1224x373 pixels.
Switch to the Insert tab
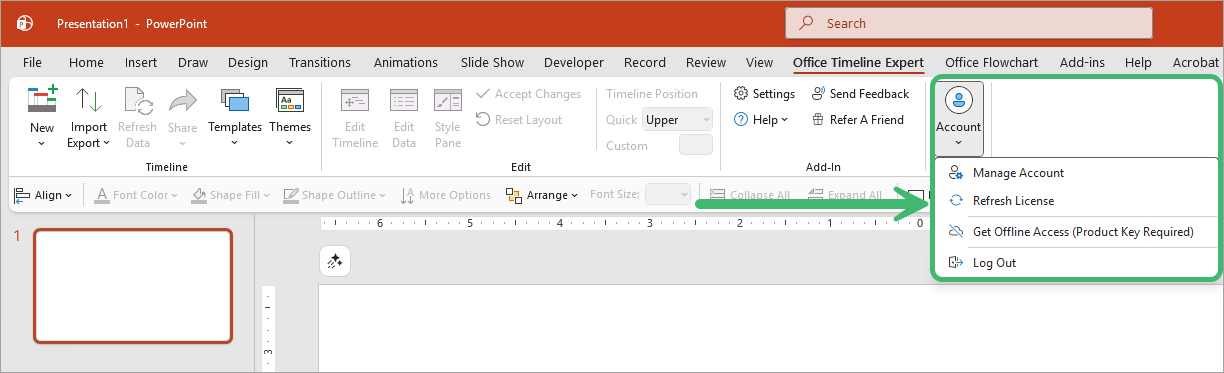(141, 62)
